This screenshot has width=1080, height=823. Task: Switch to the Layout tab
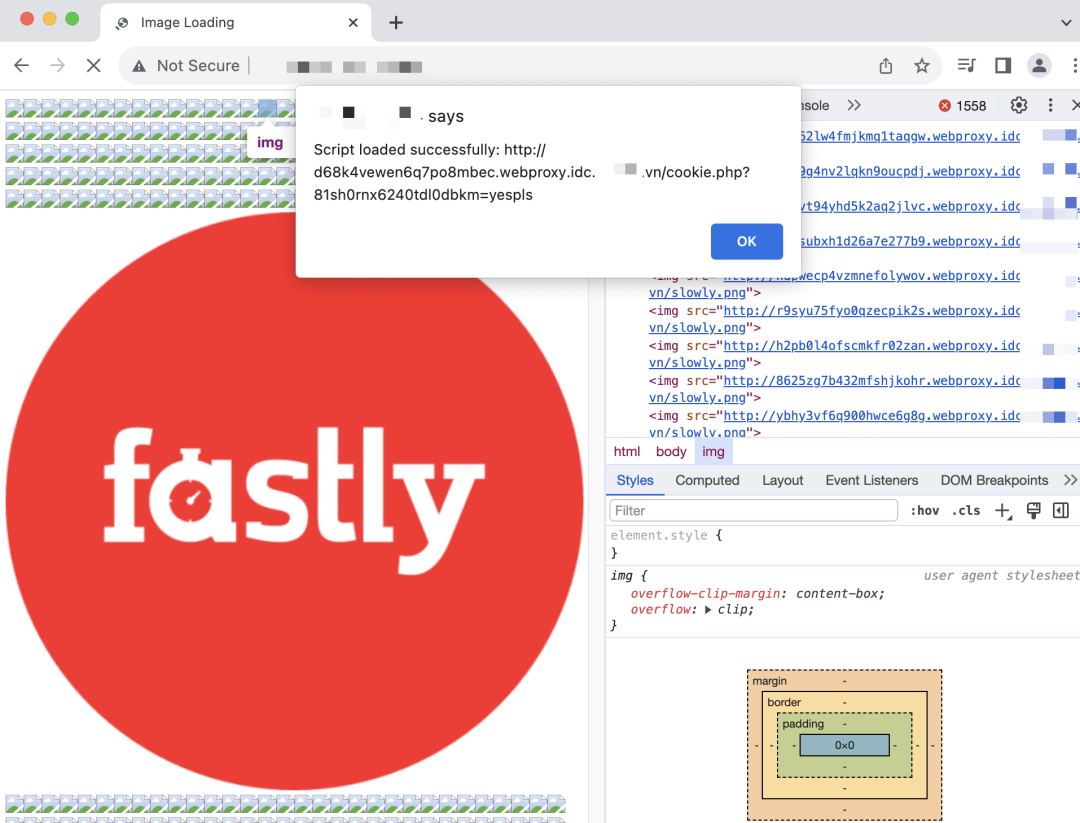tap(782, 481)
